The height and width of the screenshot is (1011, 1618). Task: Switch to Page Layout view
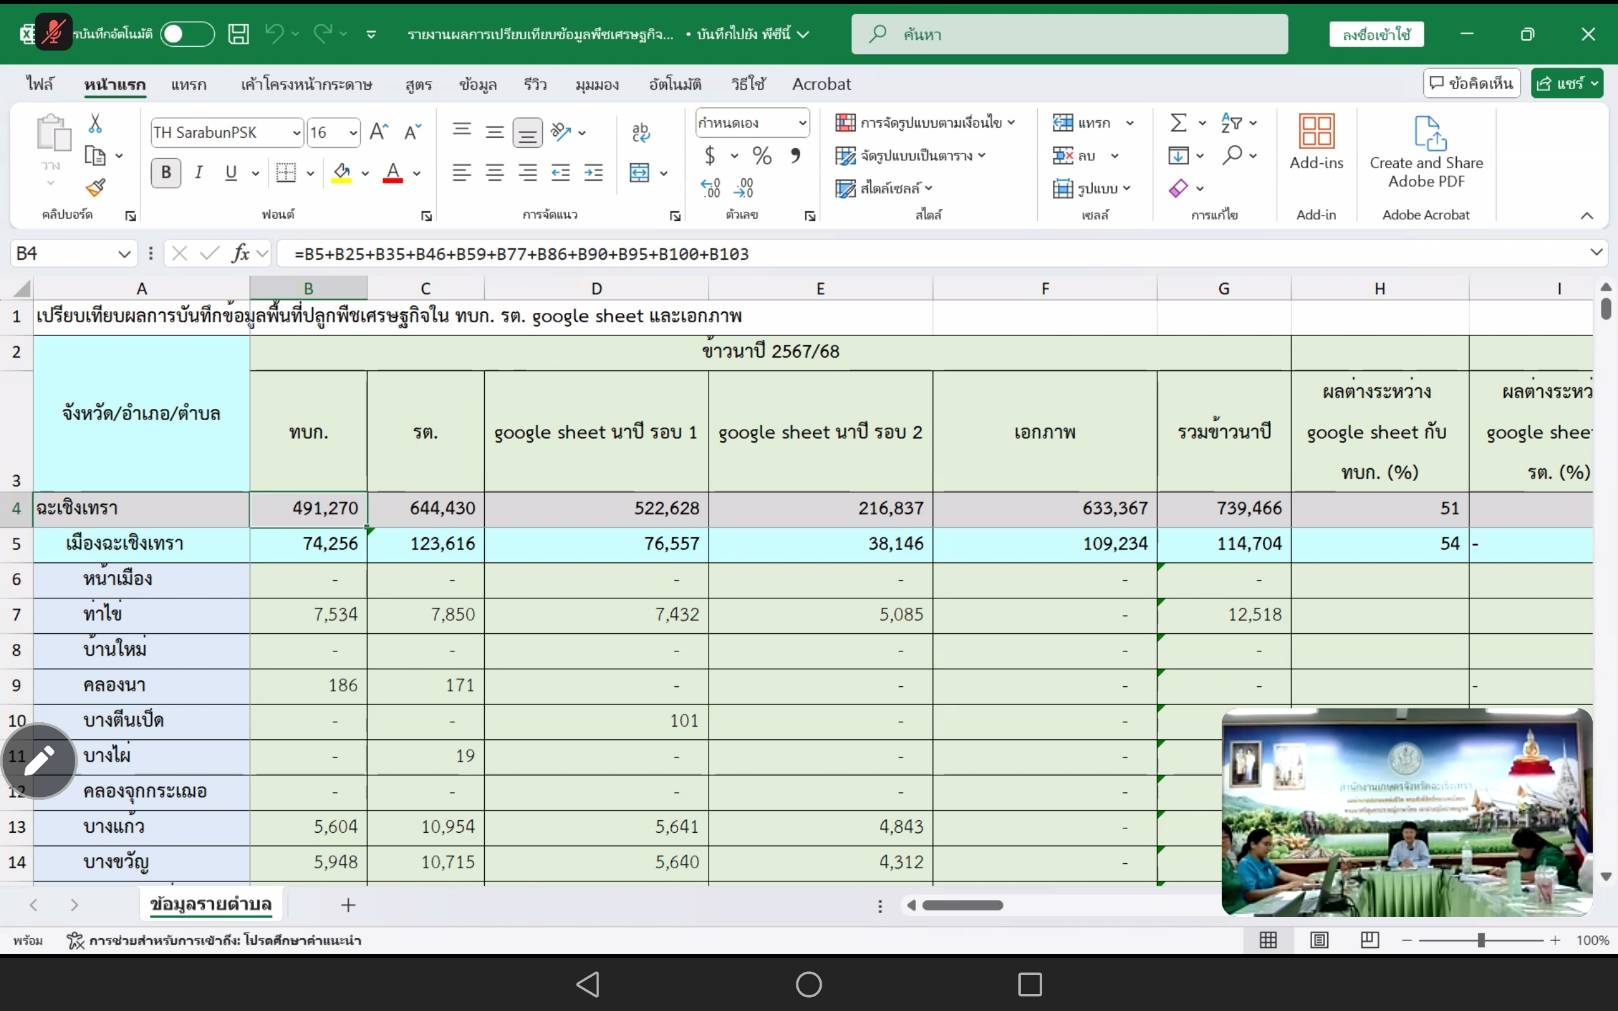click(x=1319, y=940)
